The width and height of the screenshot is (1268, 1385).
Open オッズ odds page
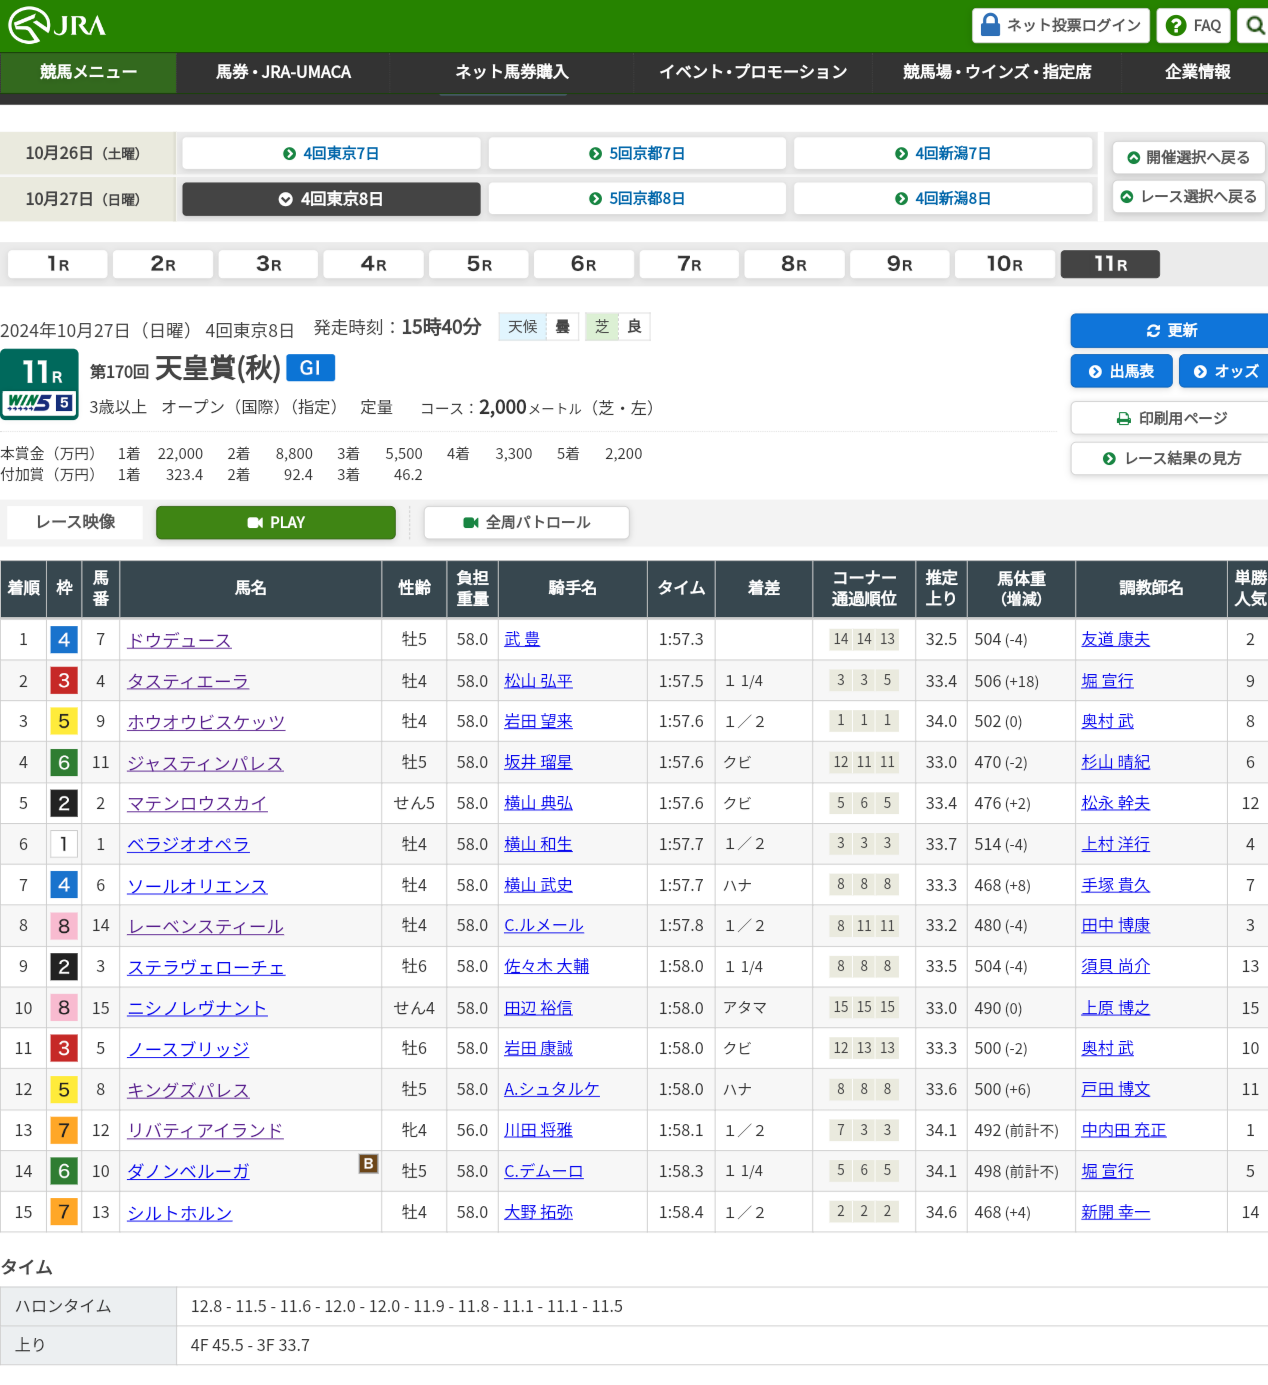[1224, 371]
